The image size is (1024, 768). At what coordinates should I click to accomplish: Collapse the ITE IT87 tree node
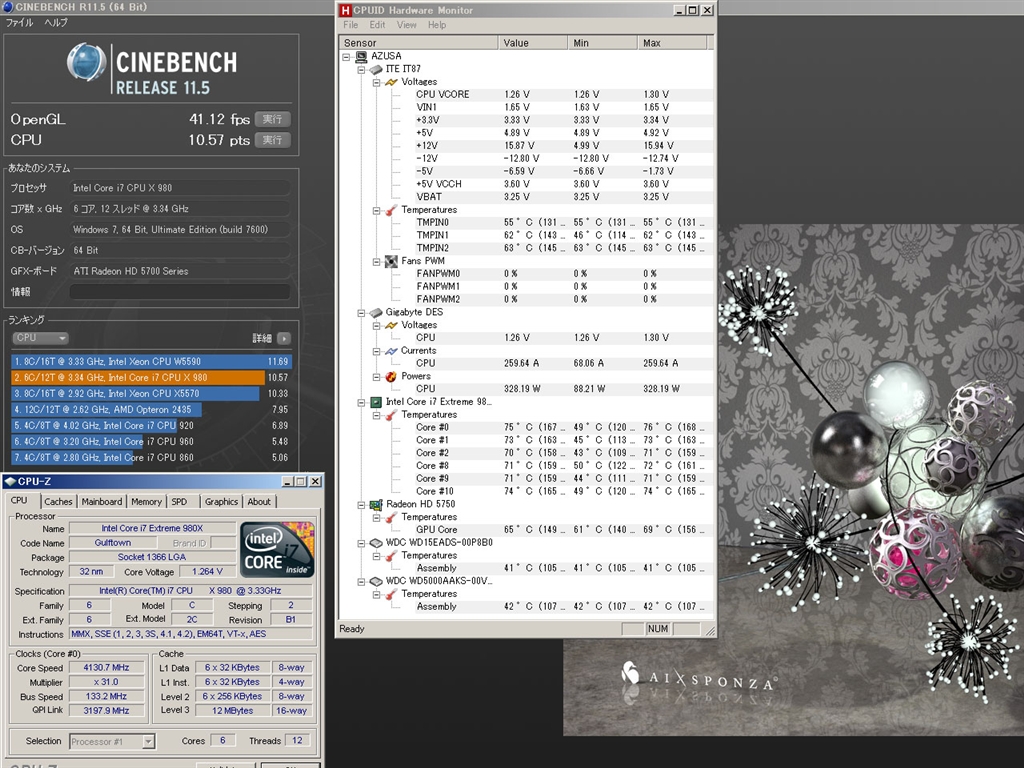tap(362, 69)
